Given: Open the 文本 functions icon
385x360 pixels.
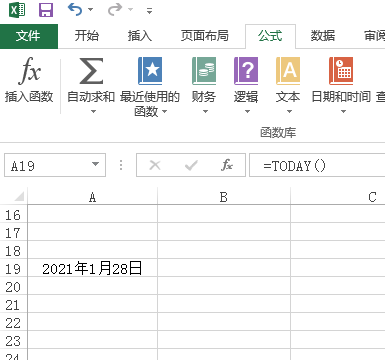Looking at the screenshot, I should click(288, 71).
